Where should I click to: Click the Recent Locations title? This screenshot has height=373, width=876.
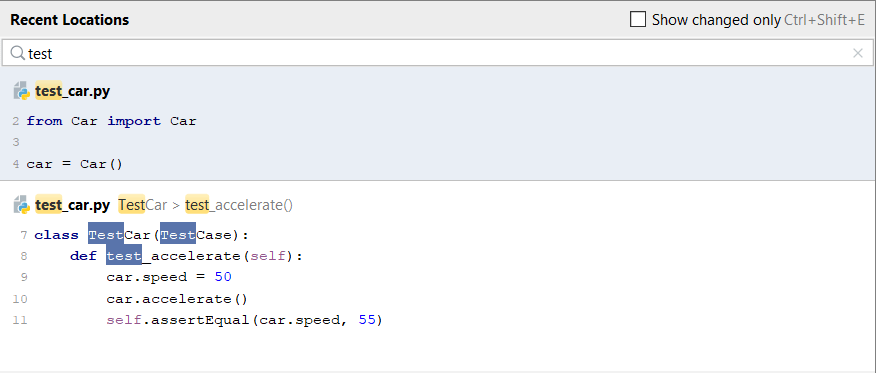tap(69, 20)
